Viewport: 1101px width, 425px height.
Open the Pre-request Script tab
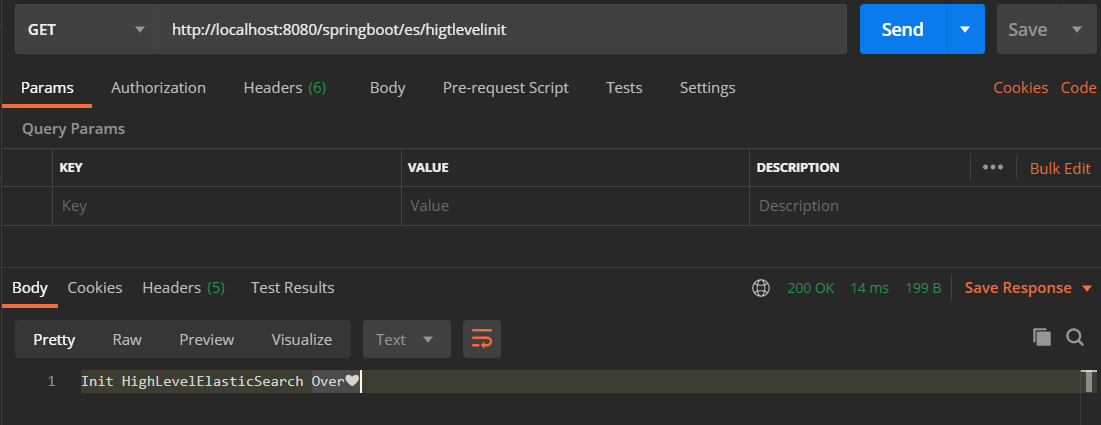click(x=505, y=88)
